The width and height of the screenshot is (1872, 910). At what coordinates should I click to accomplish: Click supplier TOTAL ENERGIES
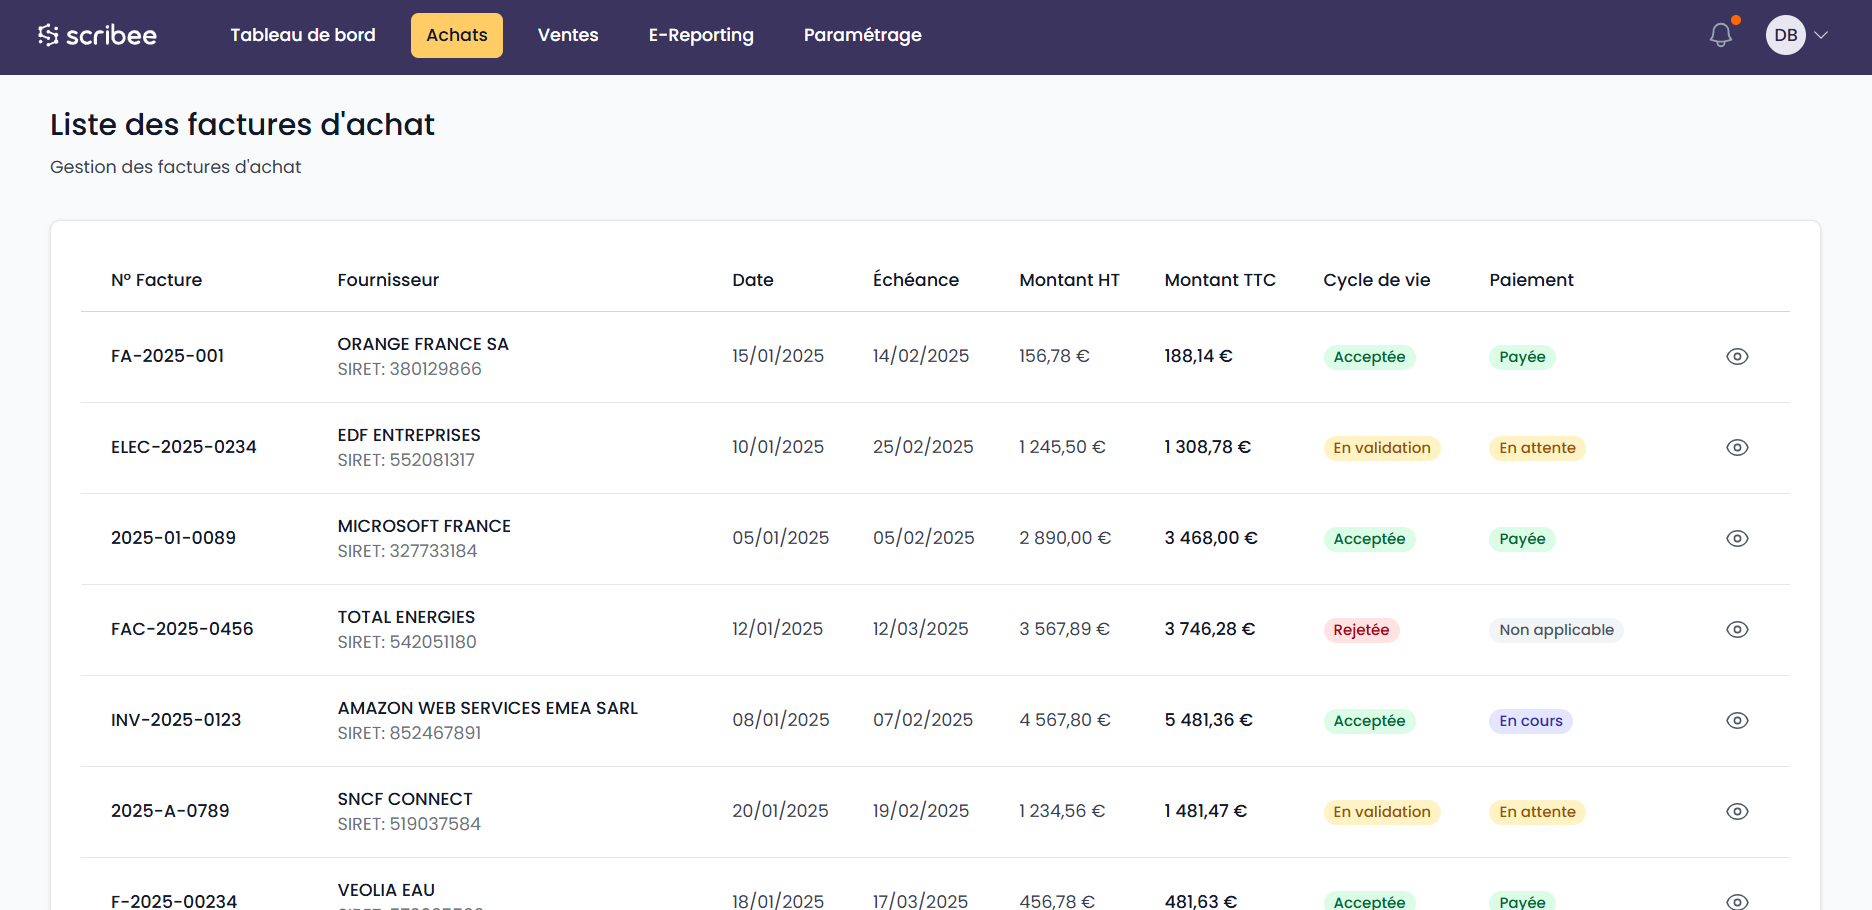tap(406, 617)
